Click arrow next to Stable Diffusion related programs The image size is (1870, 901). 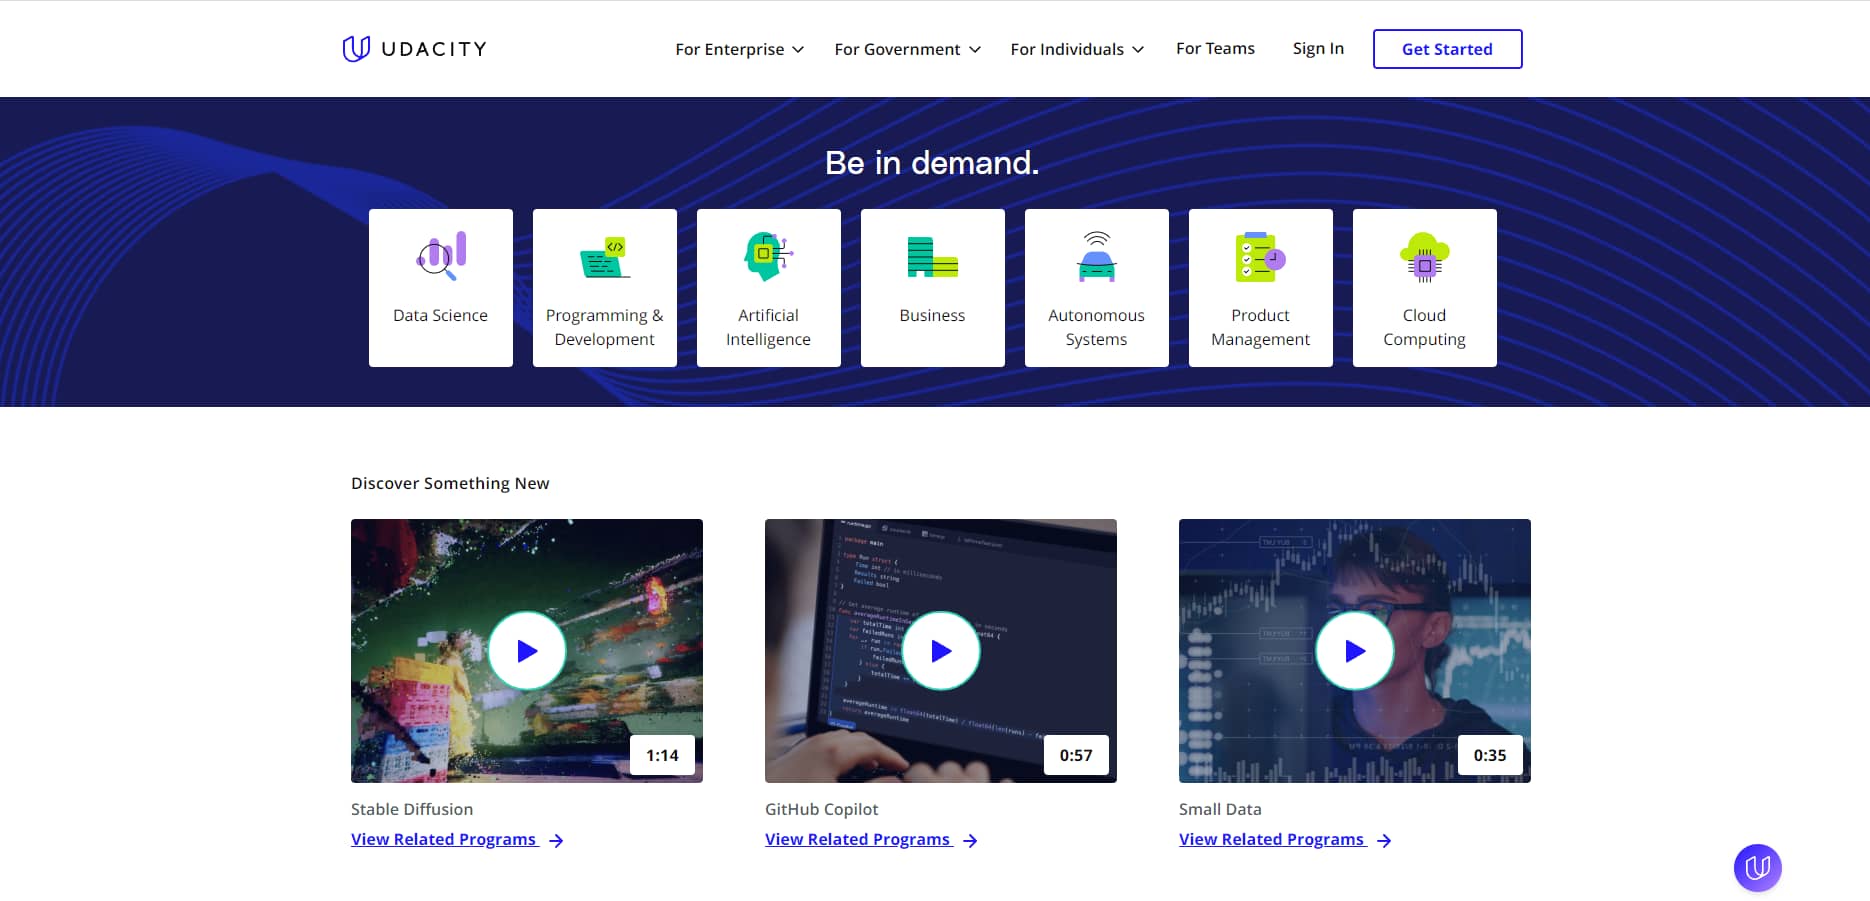pos(556,841)
